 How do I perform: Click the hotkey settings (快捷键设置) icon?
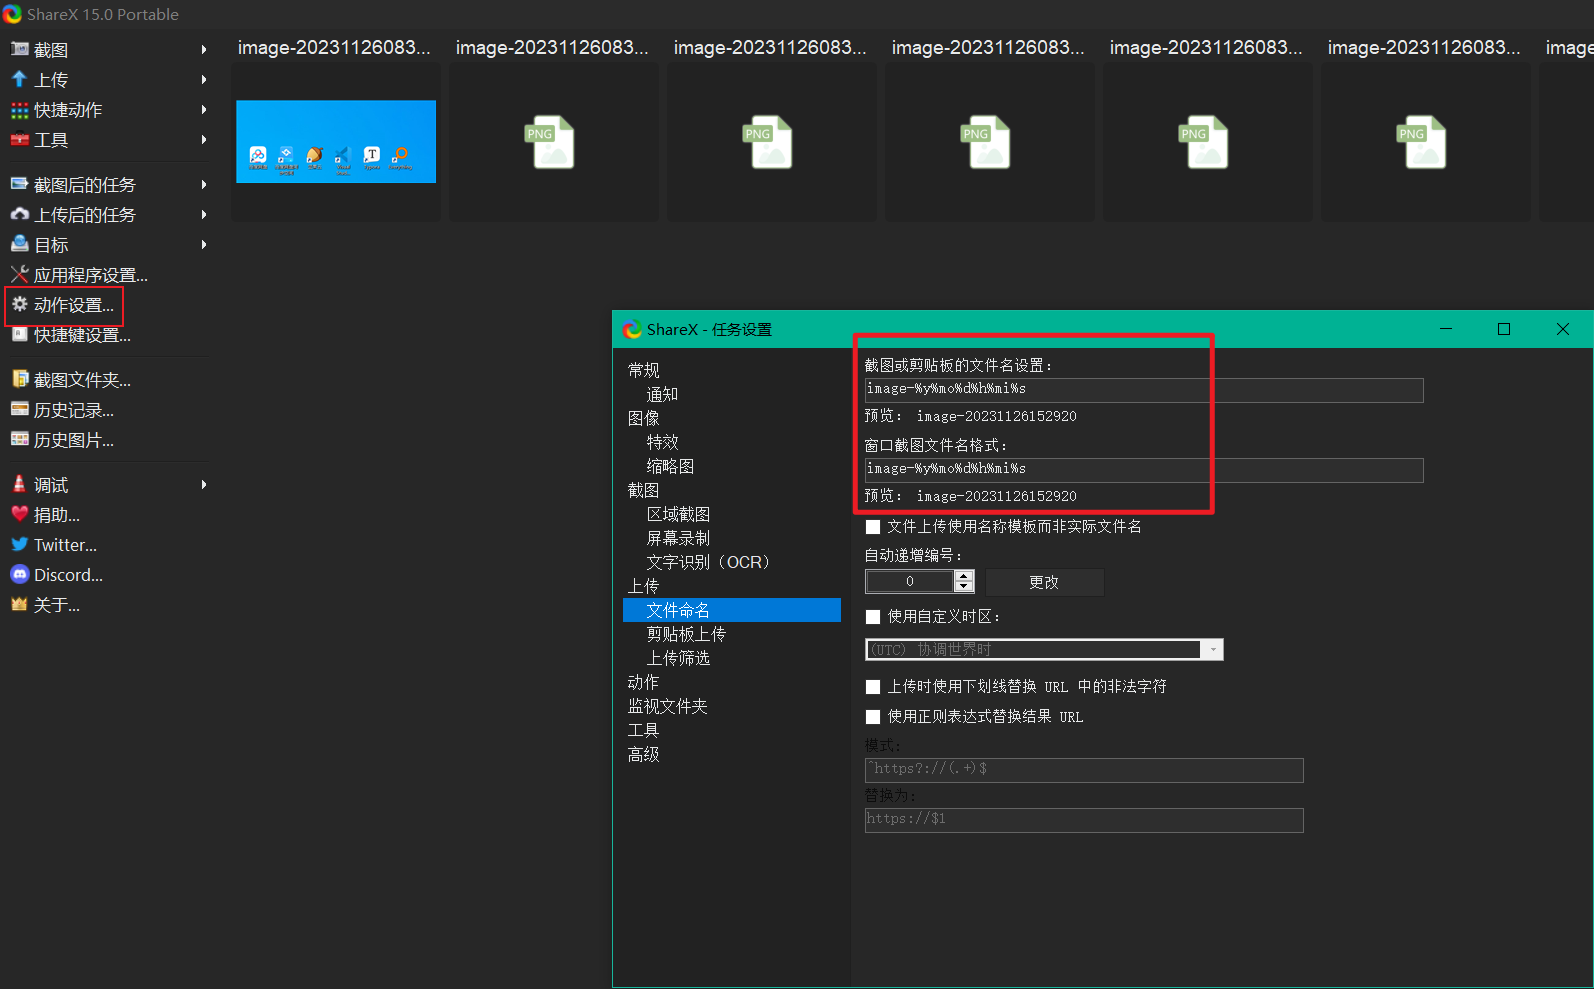pyautogui.click(x=19, y=334)
